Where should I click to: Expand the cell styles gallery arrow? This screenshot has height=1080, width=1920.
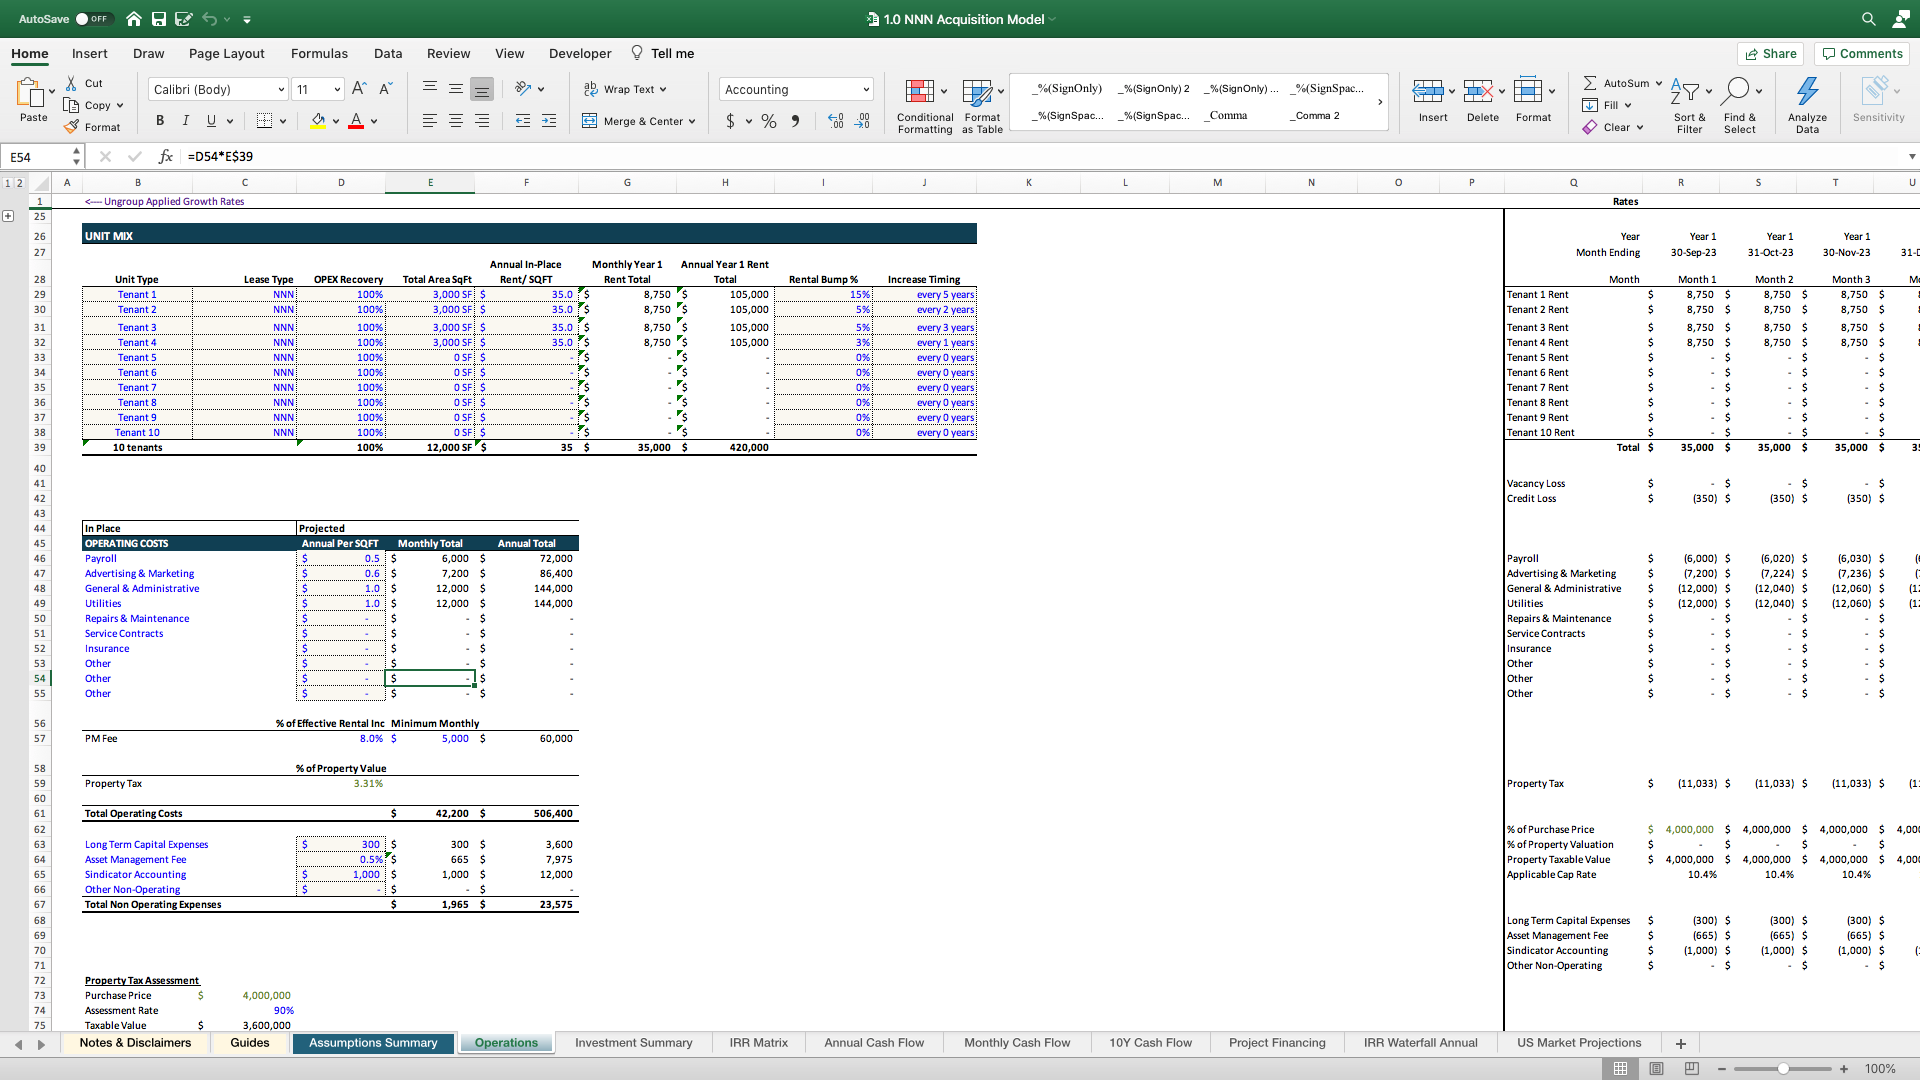(1380, 102)
